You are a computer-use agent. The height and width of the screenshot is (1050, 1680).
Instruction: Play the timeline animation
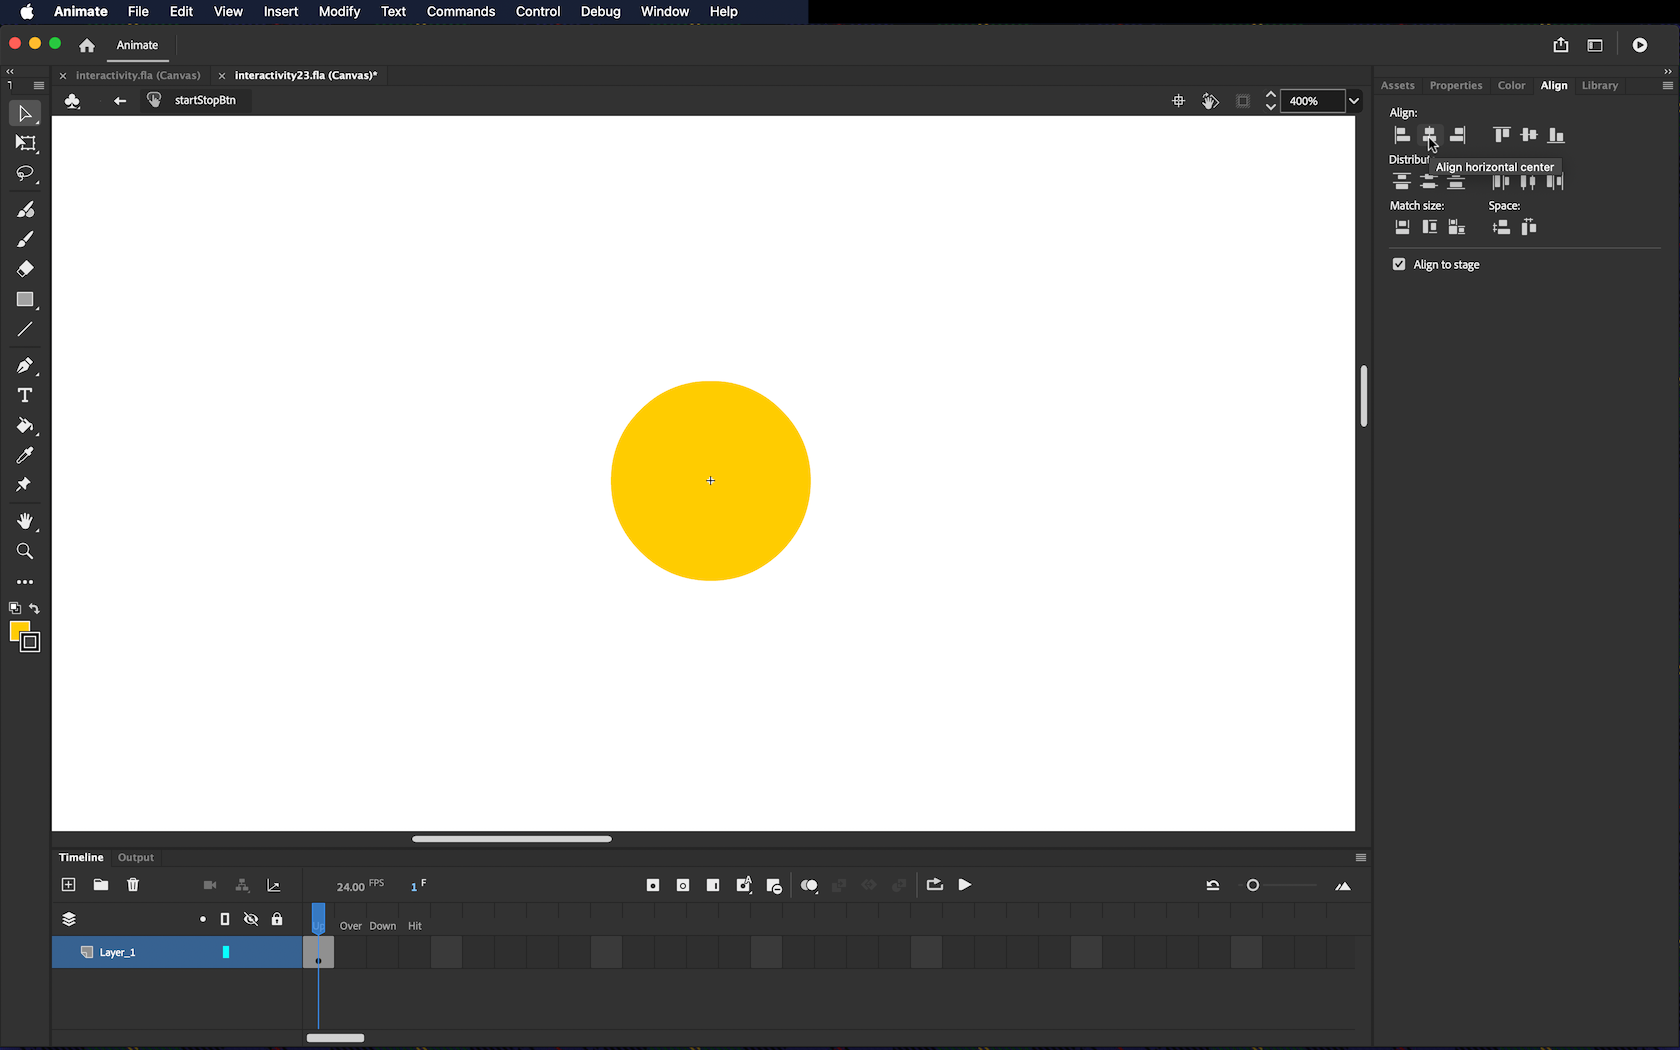pos(964,885)
